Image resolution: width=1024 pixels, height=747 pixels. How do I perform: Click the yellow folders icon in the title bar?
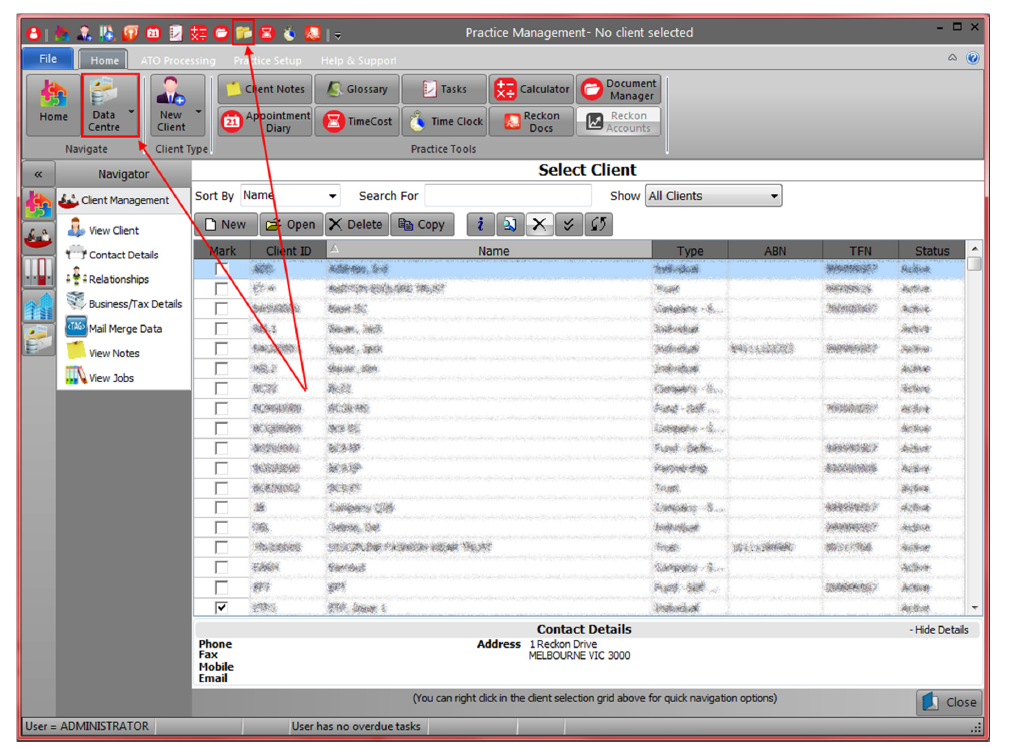point(244,33)
